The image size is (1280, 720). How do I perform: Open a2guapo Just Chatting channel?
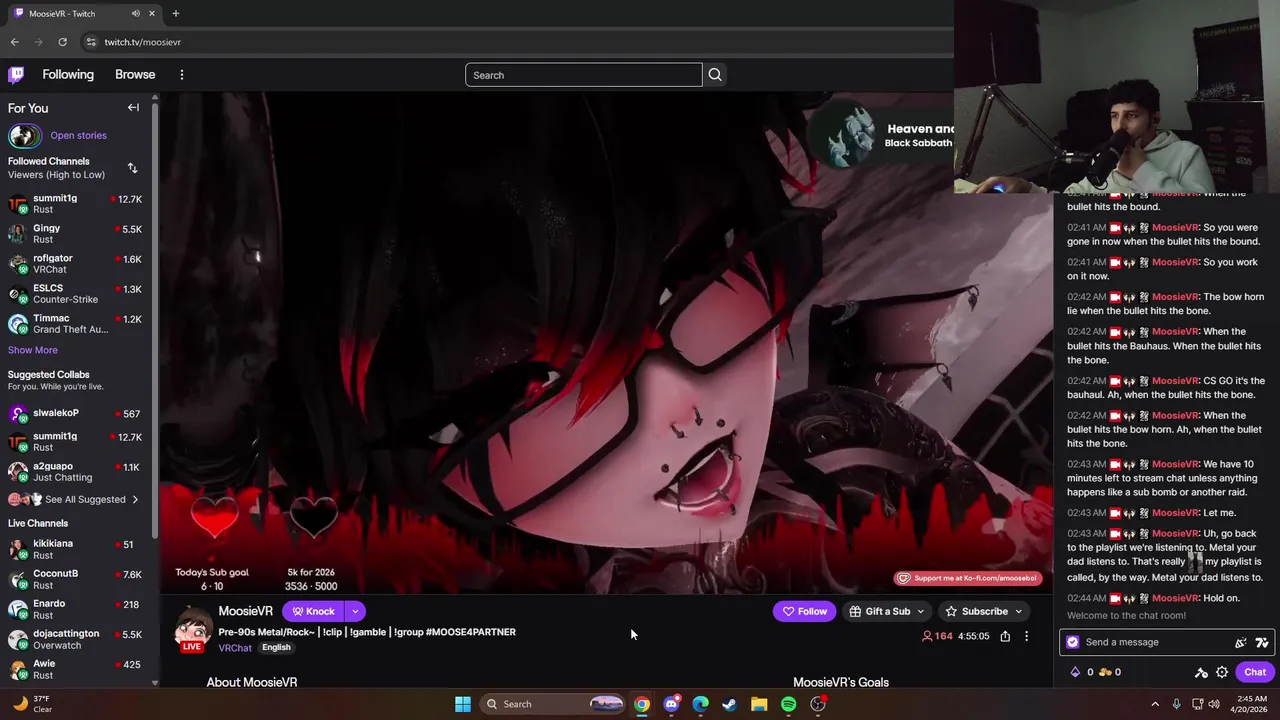coord(76,472)
